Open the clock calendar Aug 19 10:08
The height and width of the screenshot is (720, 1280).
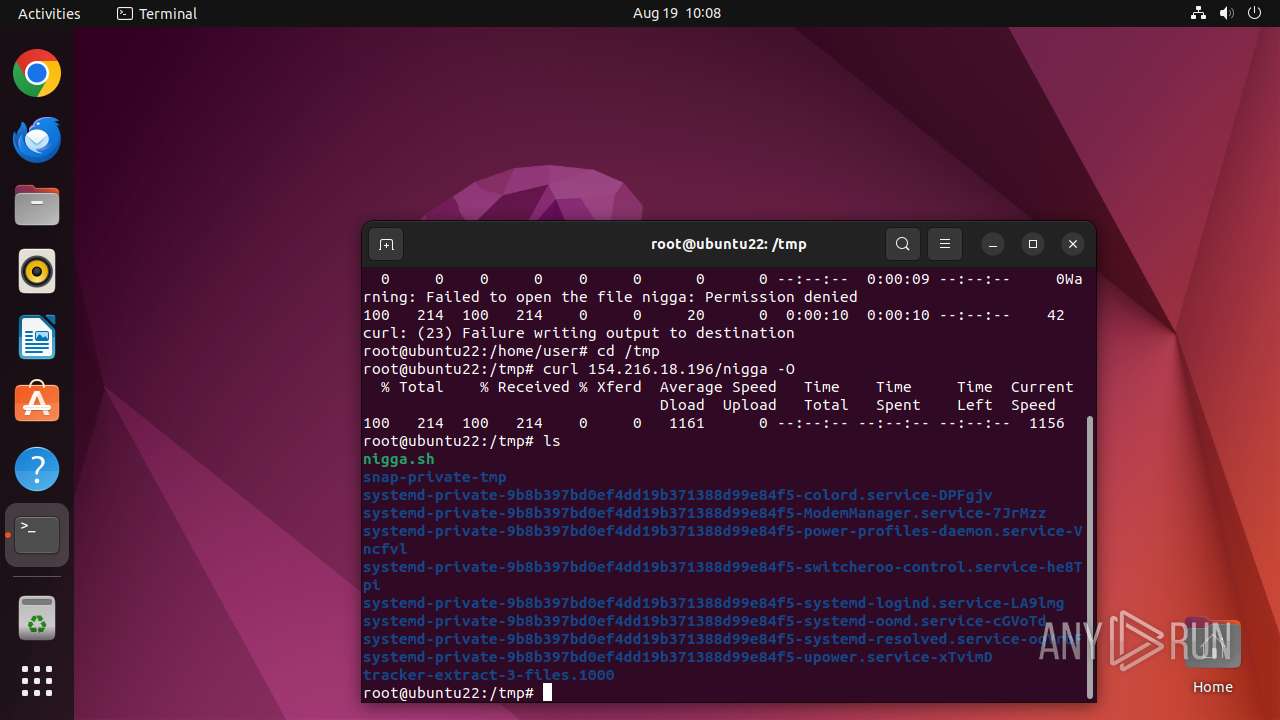coord(677,13)
